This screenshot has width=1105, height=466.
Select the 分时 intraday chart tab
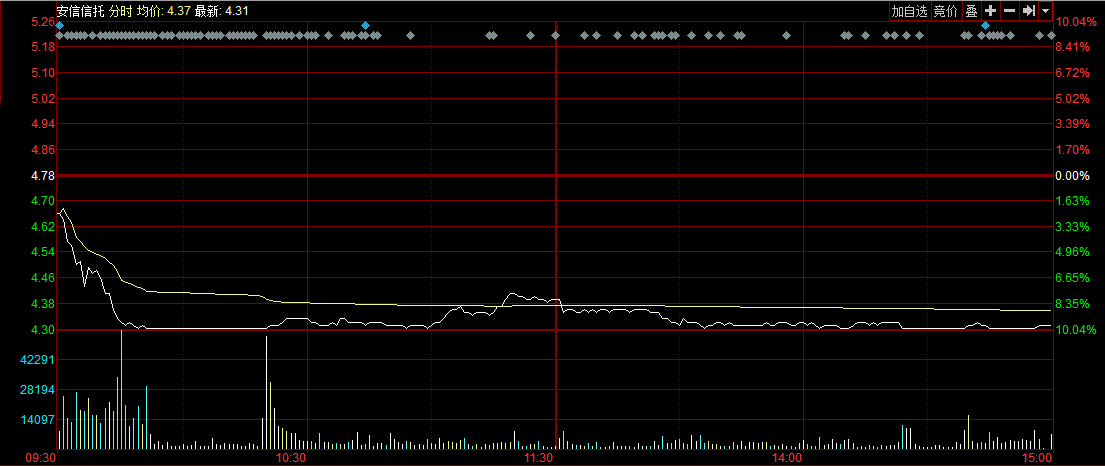pos(120,11)
